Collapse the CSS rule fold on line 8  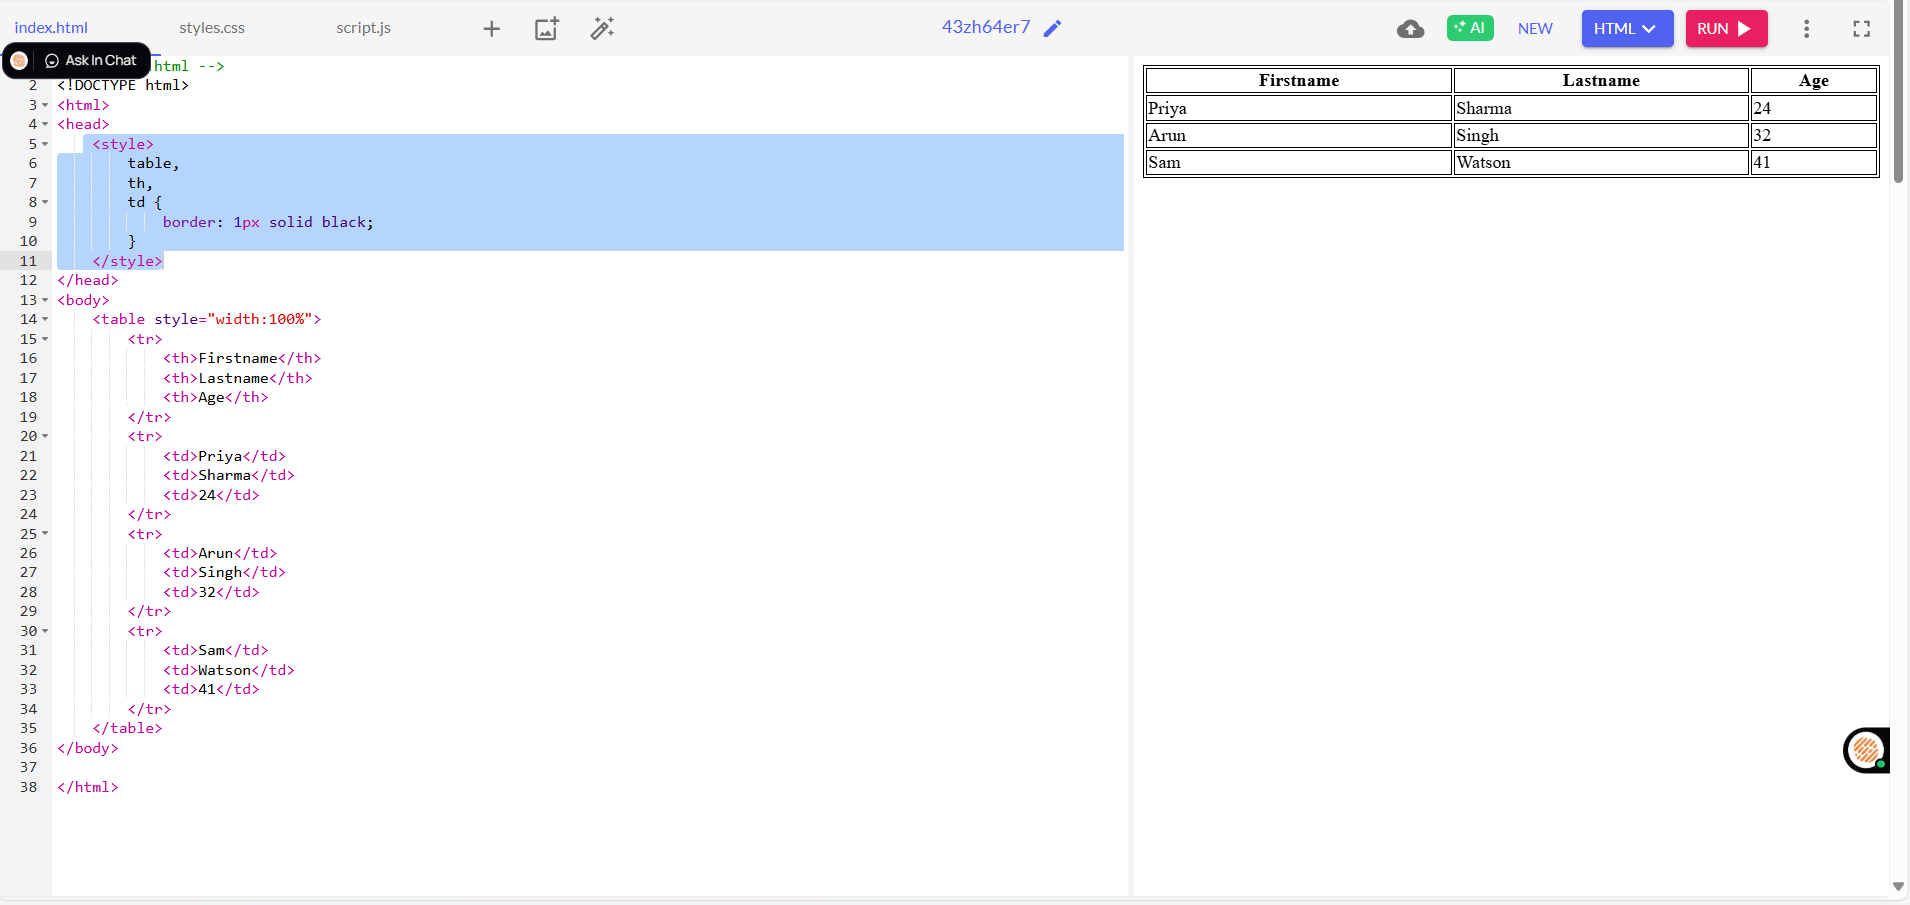(45, 203)
